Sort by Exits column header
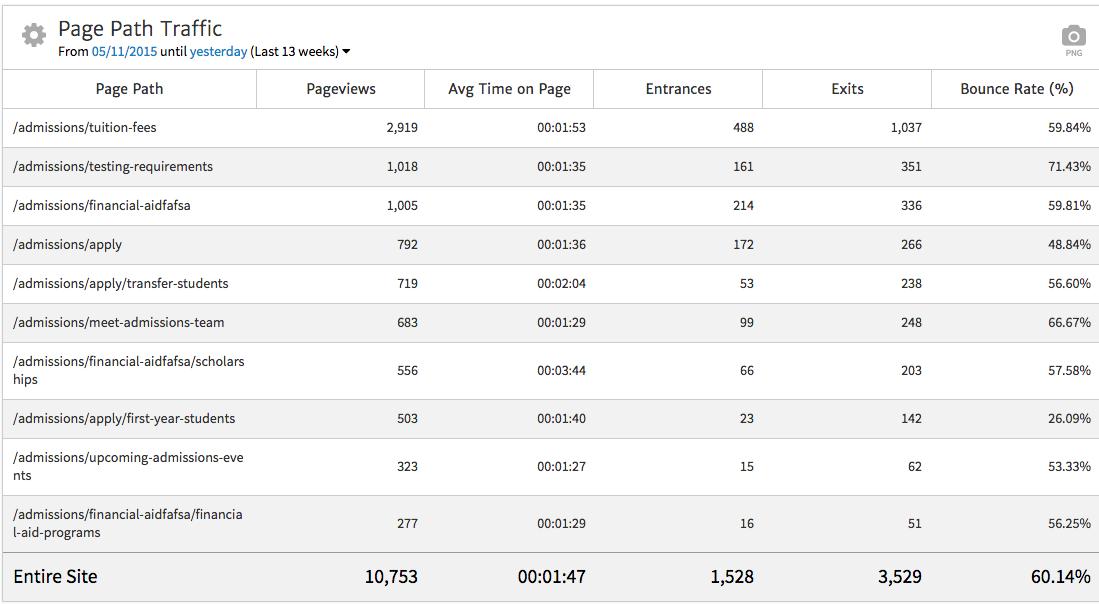This screenshot has height=604, width=1099. [847, 89]
